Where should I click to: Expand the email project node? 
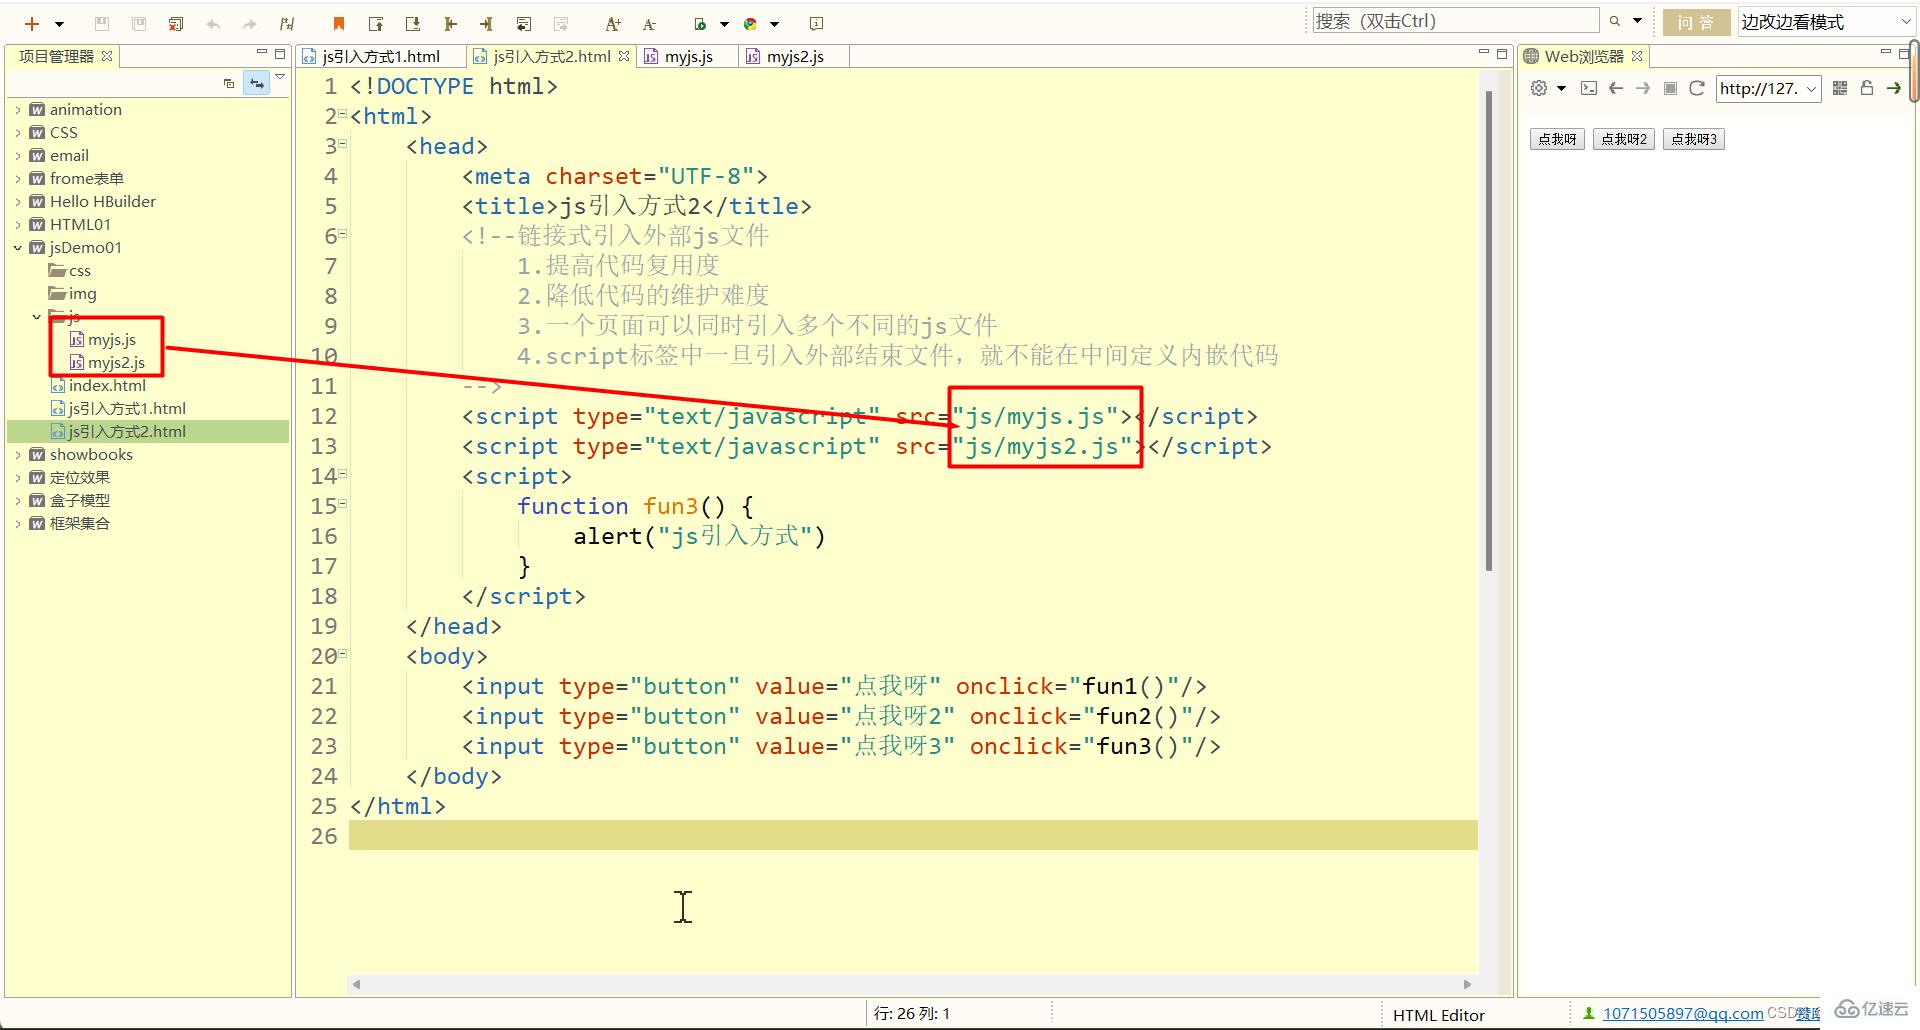[18, 156]
